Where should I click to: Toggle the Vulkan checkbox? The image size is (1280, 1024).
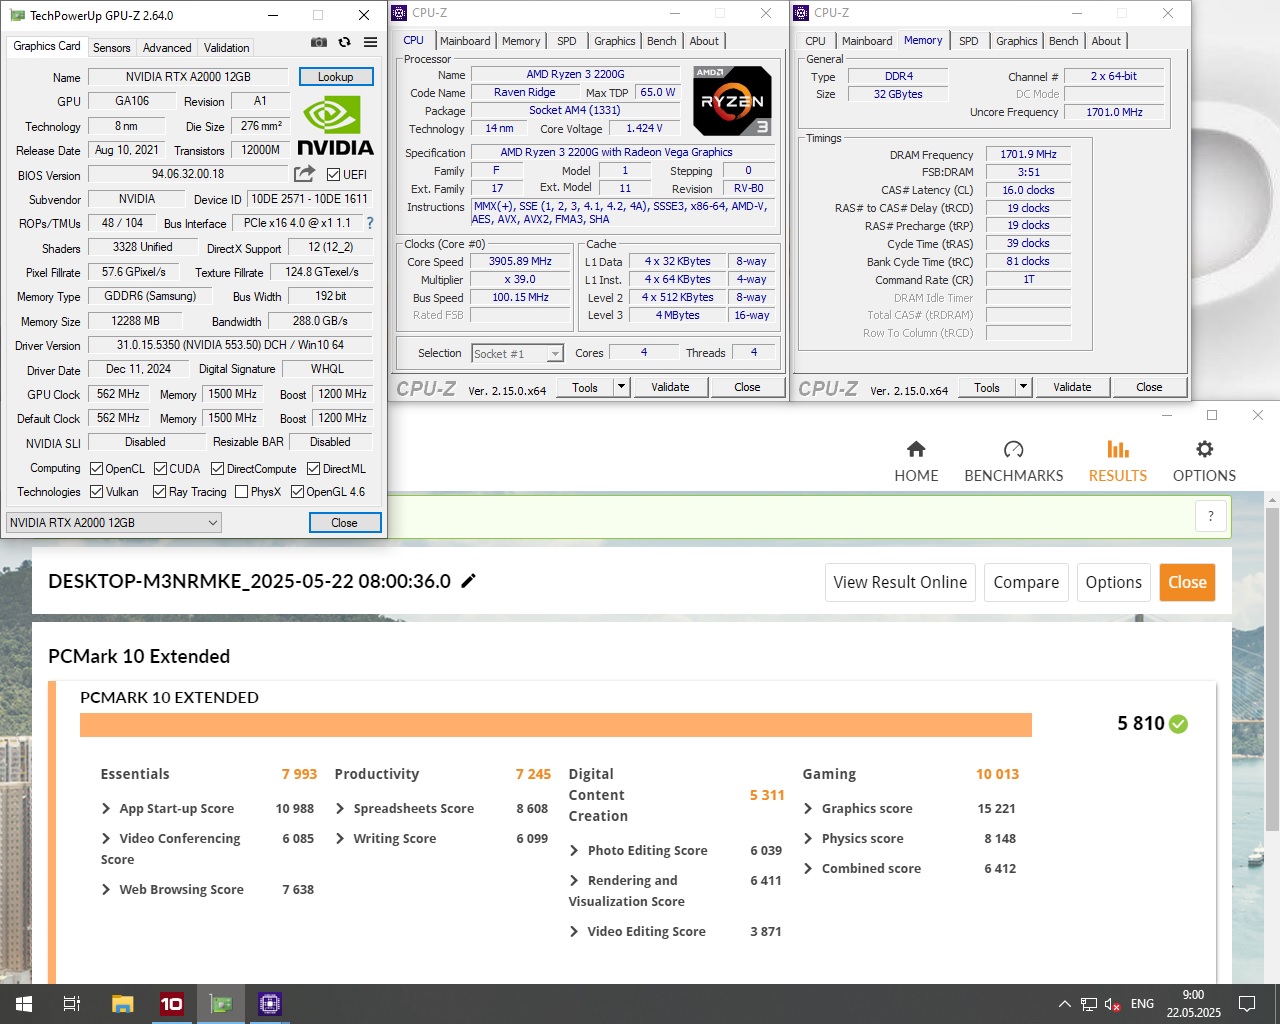pyautogui.click(x=97, y=491)
